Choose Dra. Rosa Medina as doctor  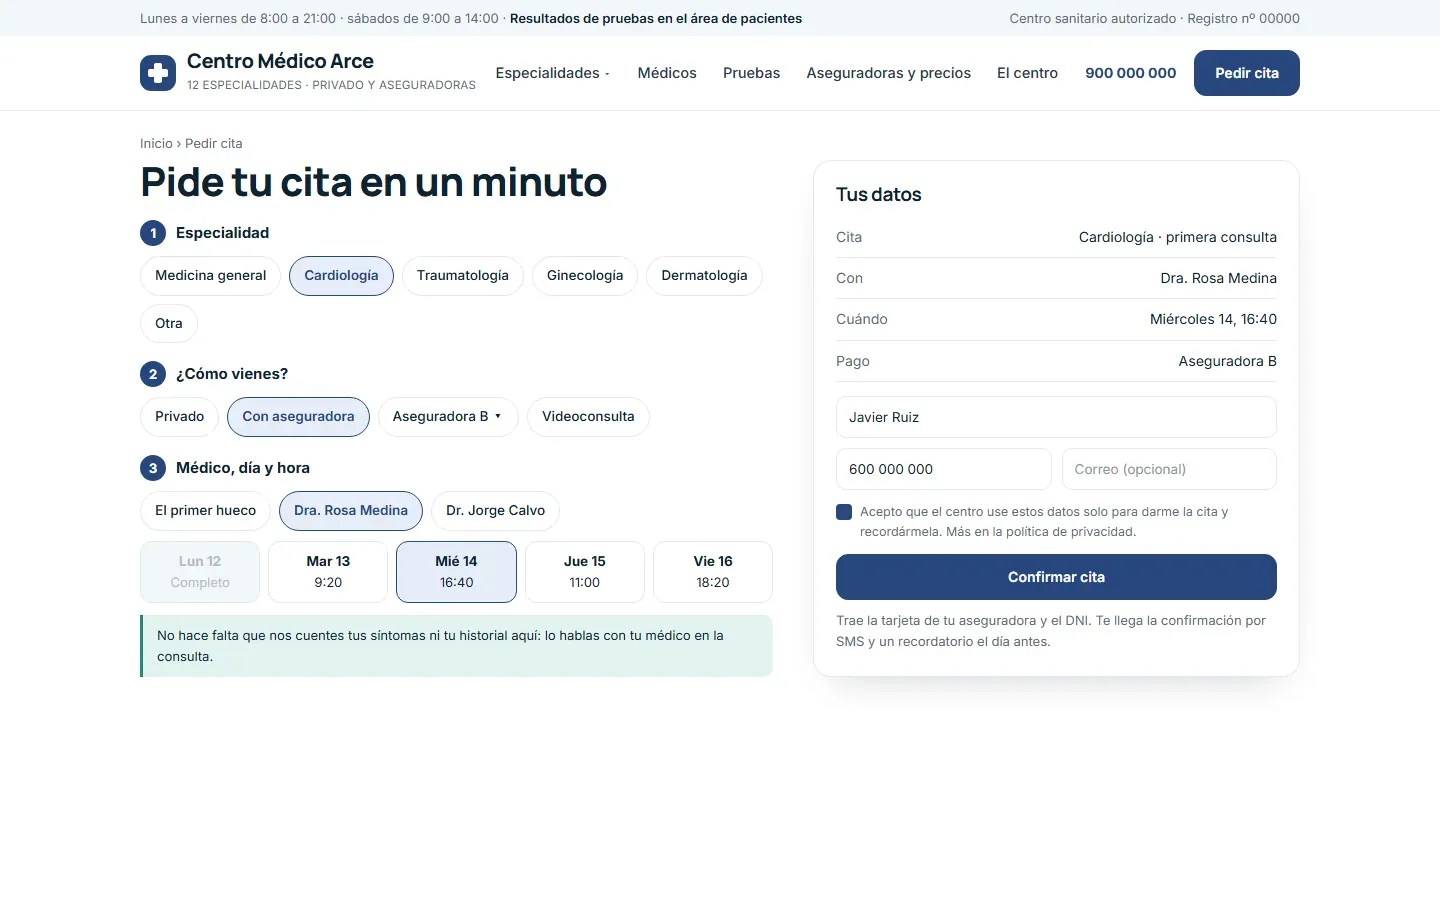351,511
